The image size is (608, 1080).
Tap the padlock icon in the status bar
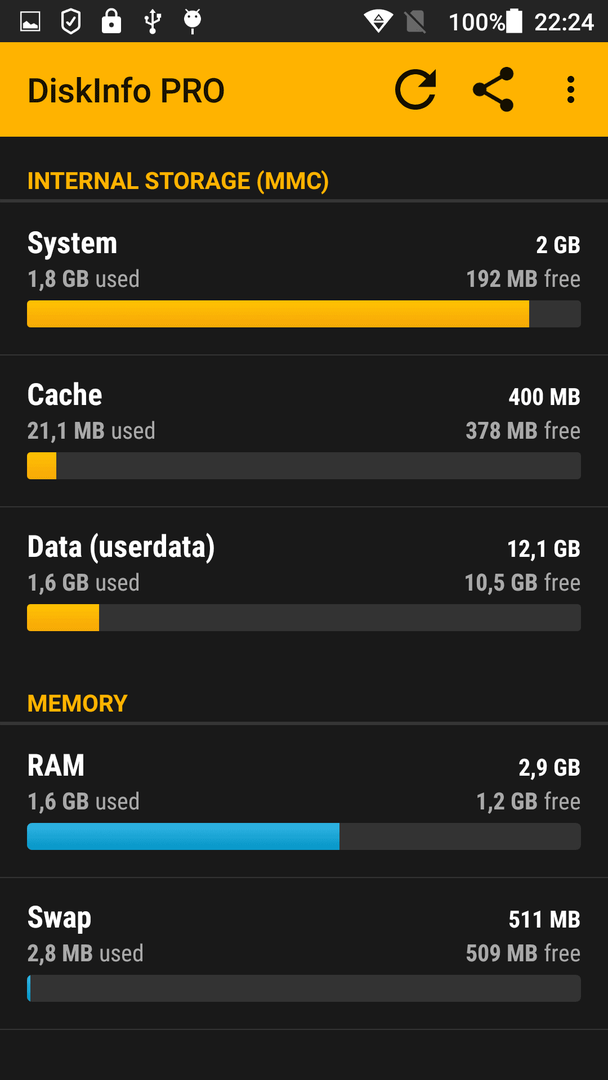click(111, 22)
